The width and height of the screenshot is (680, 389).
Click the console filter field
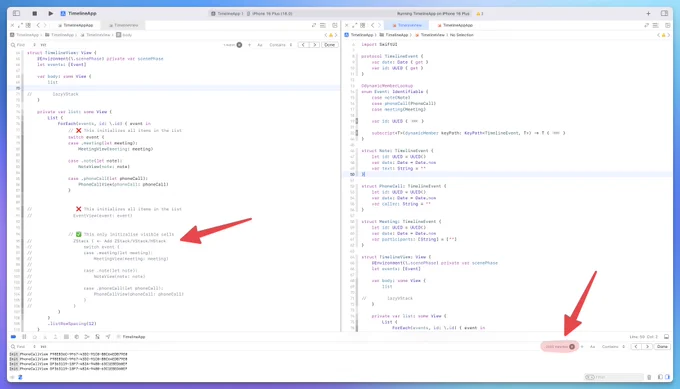[x=613, y=377]
